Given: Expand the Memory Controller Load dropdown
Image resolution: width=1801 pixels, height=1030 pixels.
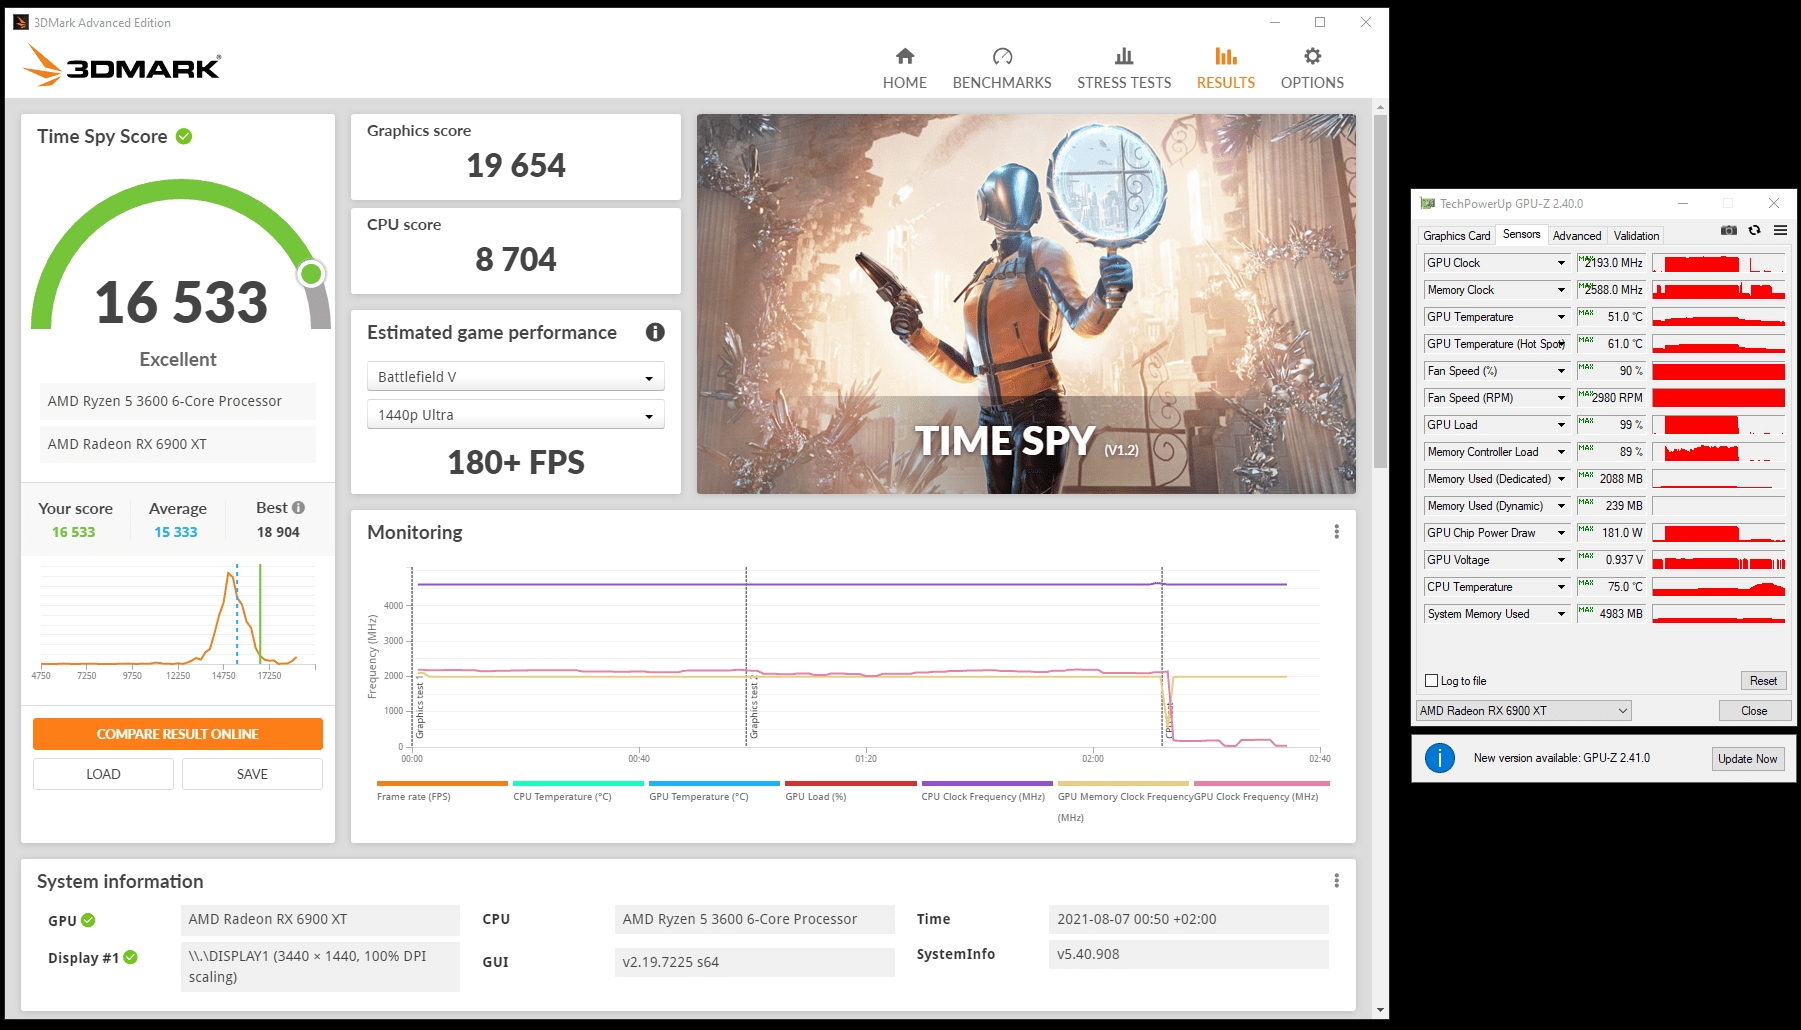Looking at the screenshot, I should pyautogui.click(x=1560, y=452).
